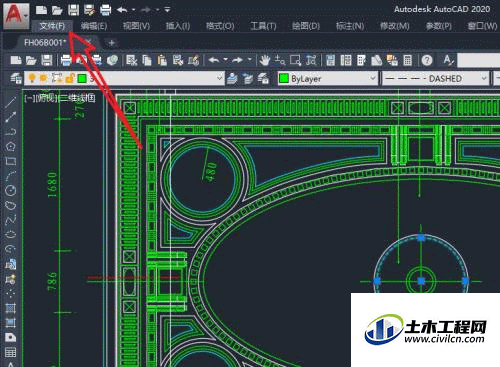Click the green layer color swatch

click(x=82, y=79)
